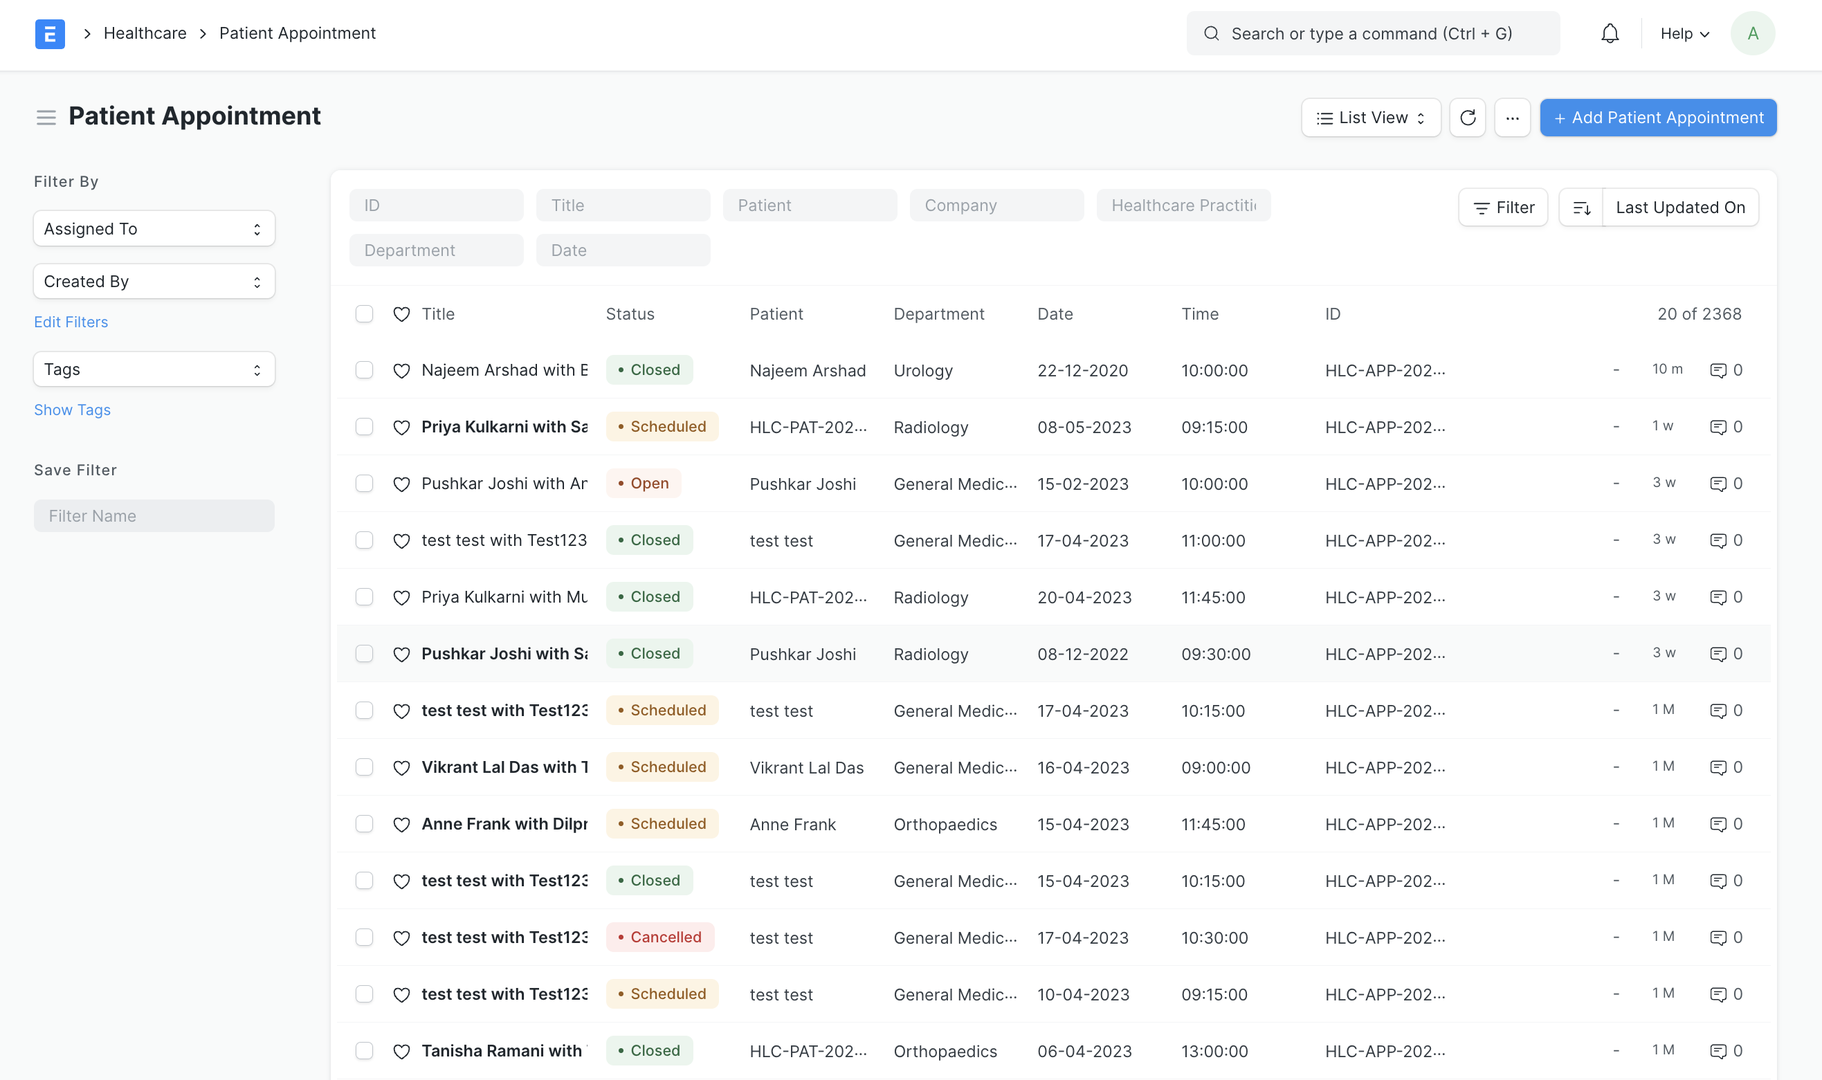Image resolution: width=1822 pixels, height=1080 pixels.
Task: Open user avatar A menu
Action: (1752, 34)
